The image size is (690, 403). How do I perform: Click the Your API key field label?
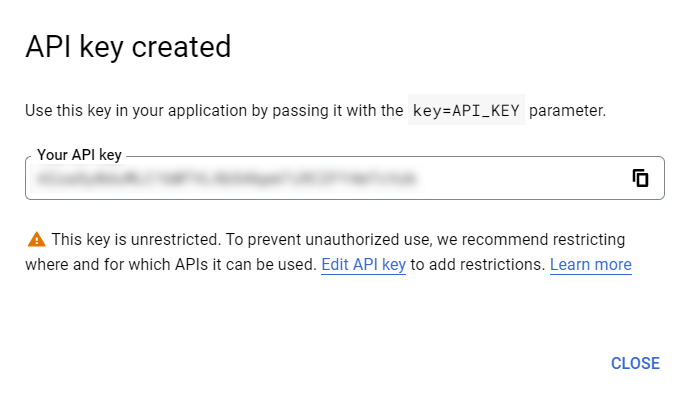pyautogui.click(x=79, y=155)
